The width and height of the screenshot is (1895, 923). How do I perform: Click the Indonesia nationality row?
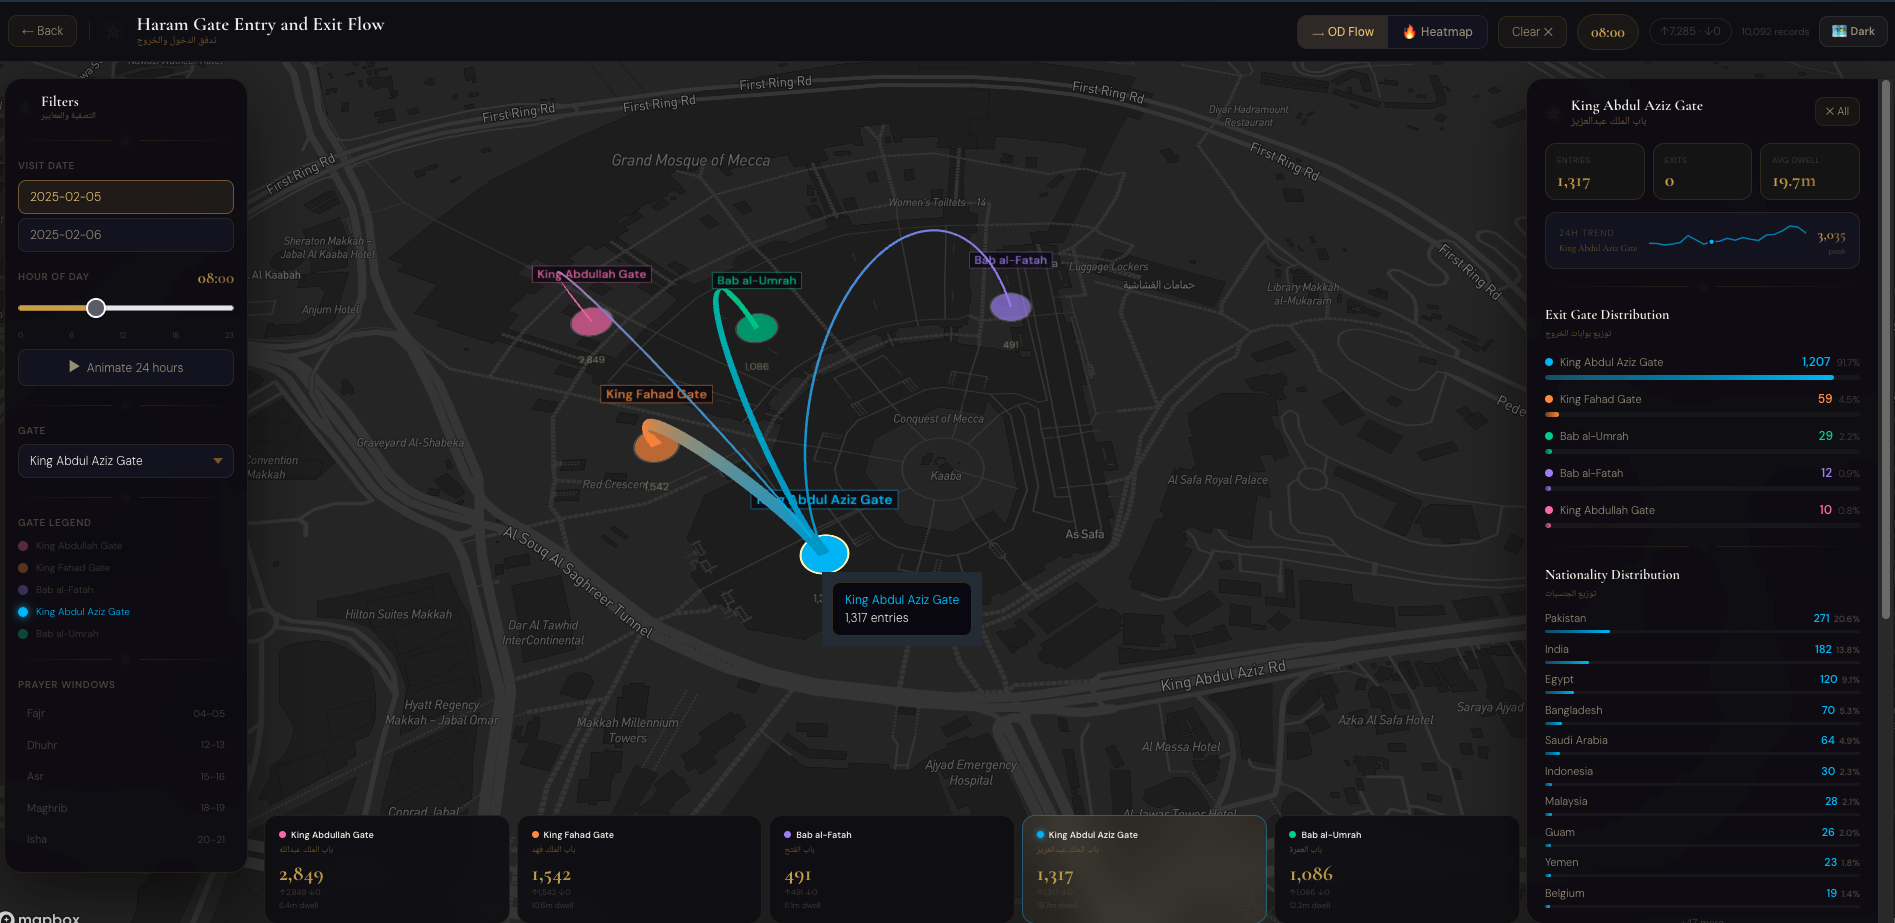pyautogui.click(x=1702, y=775)
